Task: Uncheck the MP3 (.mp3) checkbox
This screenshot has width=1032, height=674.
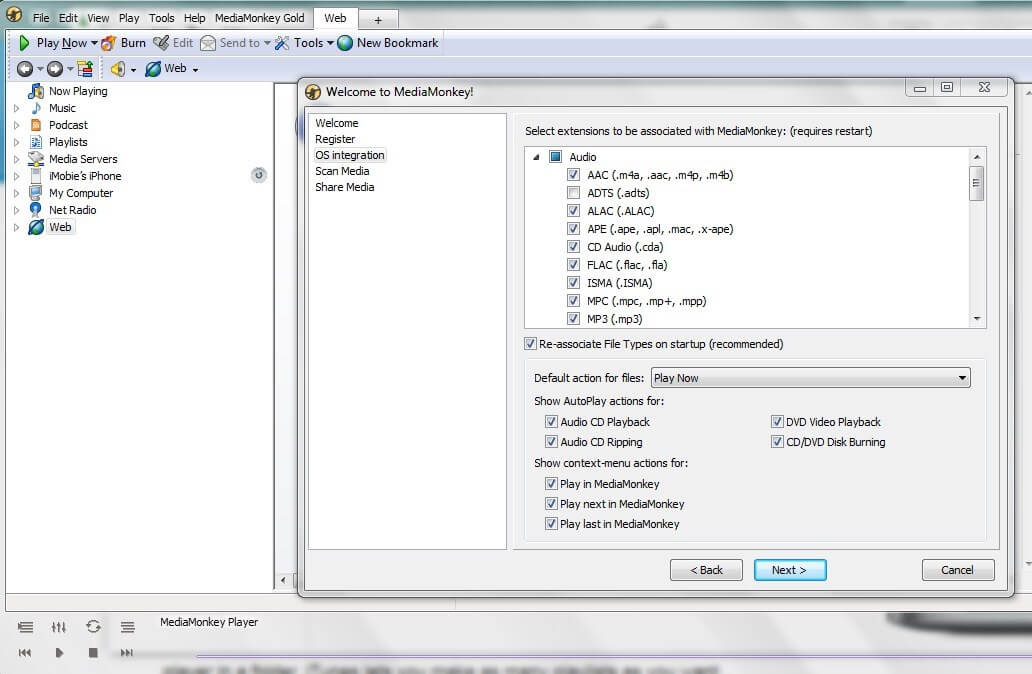Action: tap(573, 319)
